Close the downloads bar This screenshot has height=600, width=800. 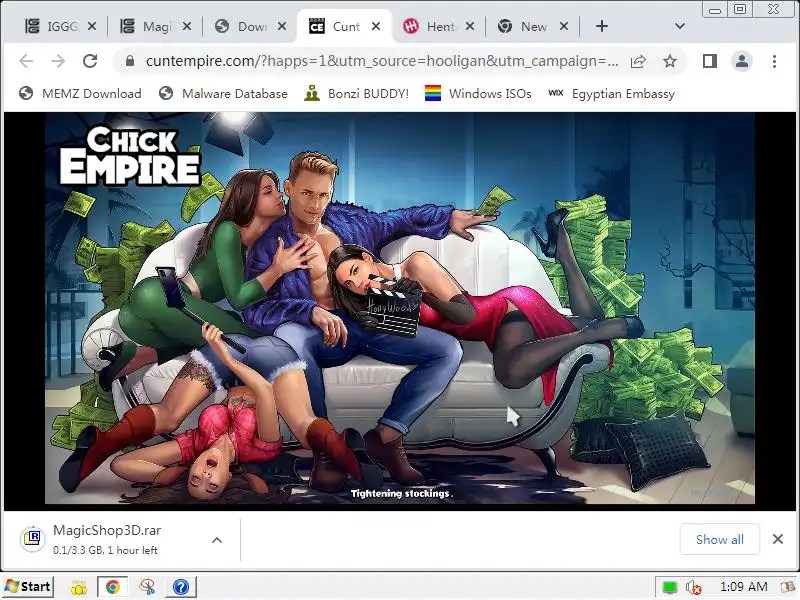[x=778, y=539]
